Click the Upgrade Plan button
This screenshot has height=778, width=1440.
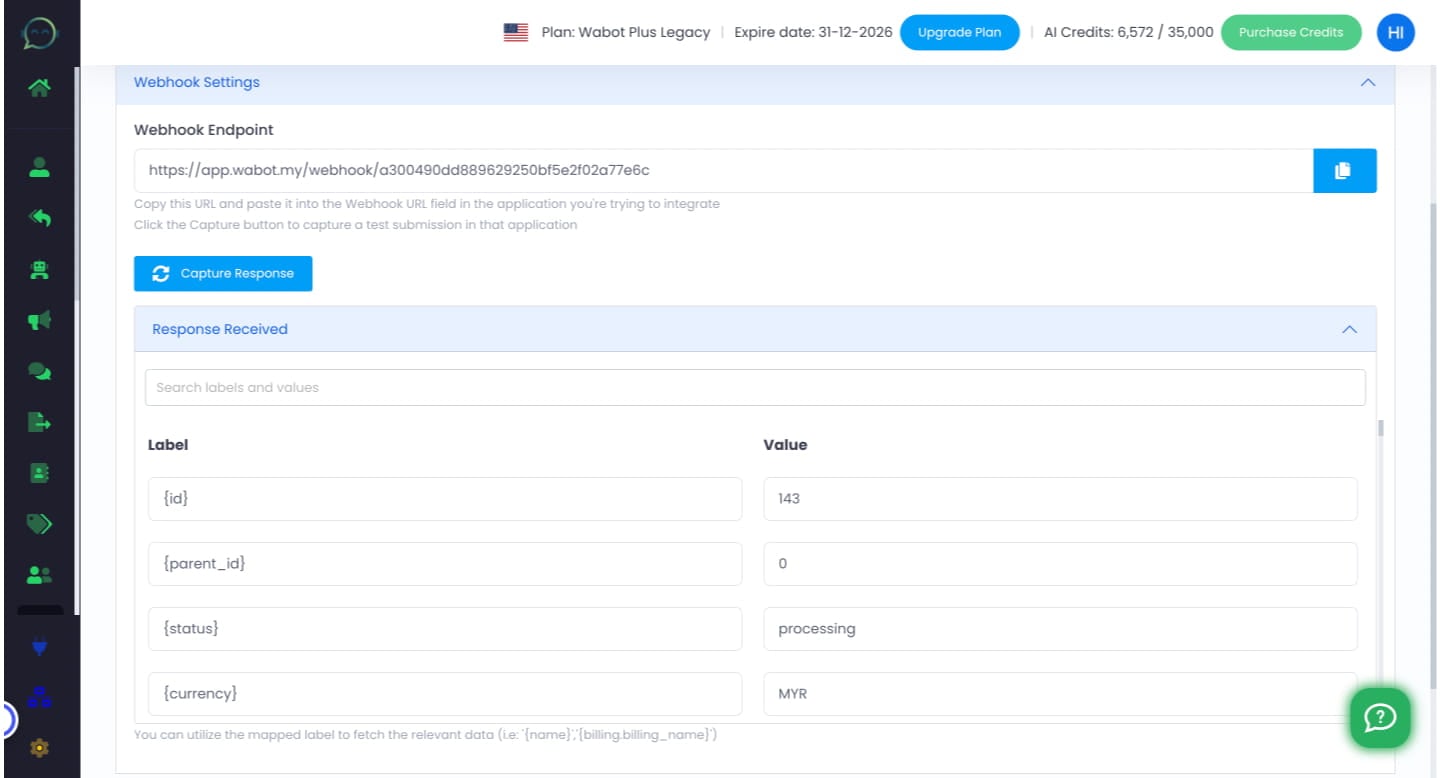pos(959,32)
